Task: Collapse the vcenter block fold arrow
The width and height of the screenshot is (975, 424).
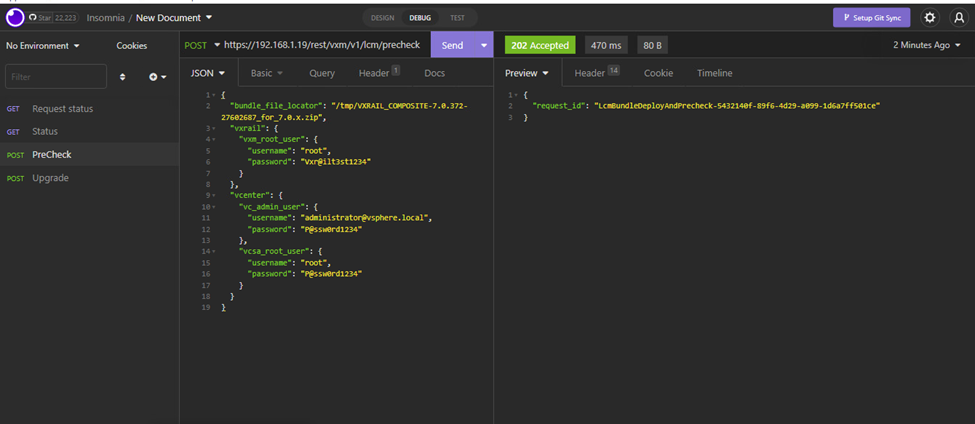Action: coord(214,197)
